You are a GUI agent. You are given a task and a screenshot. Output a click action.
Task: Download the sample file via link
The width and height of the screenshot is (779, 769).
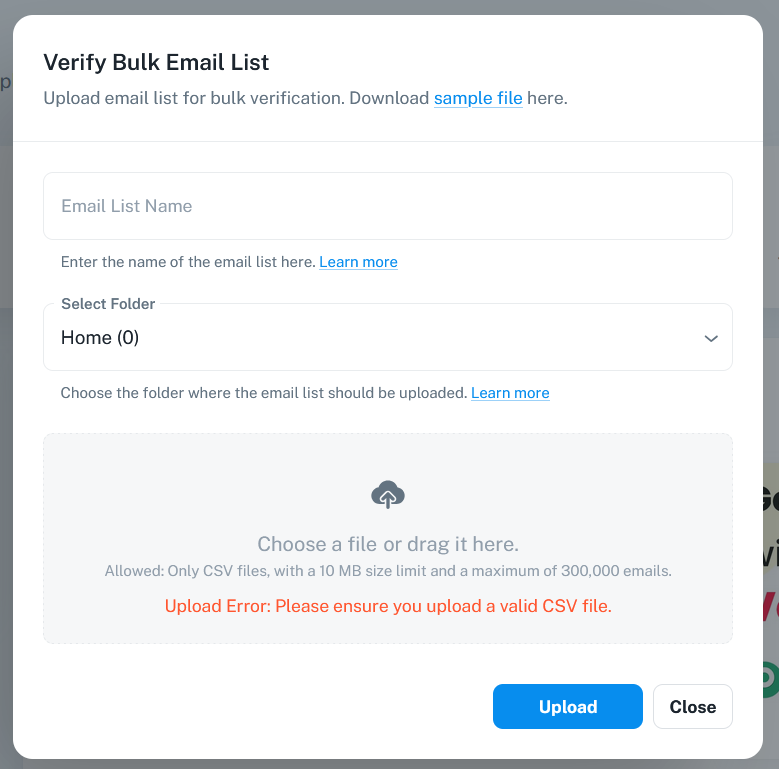(478, 99)
